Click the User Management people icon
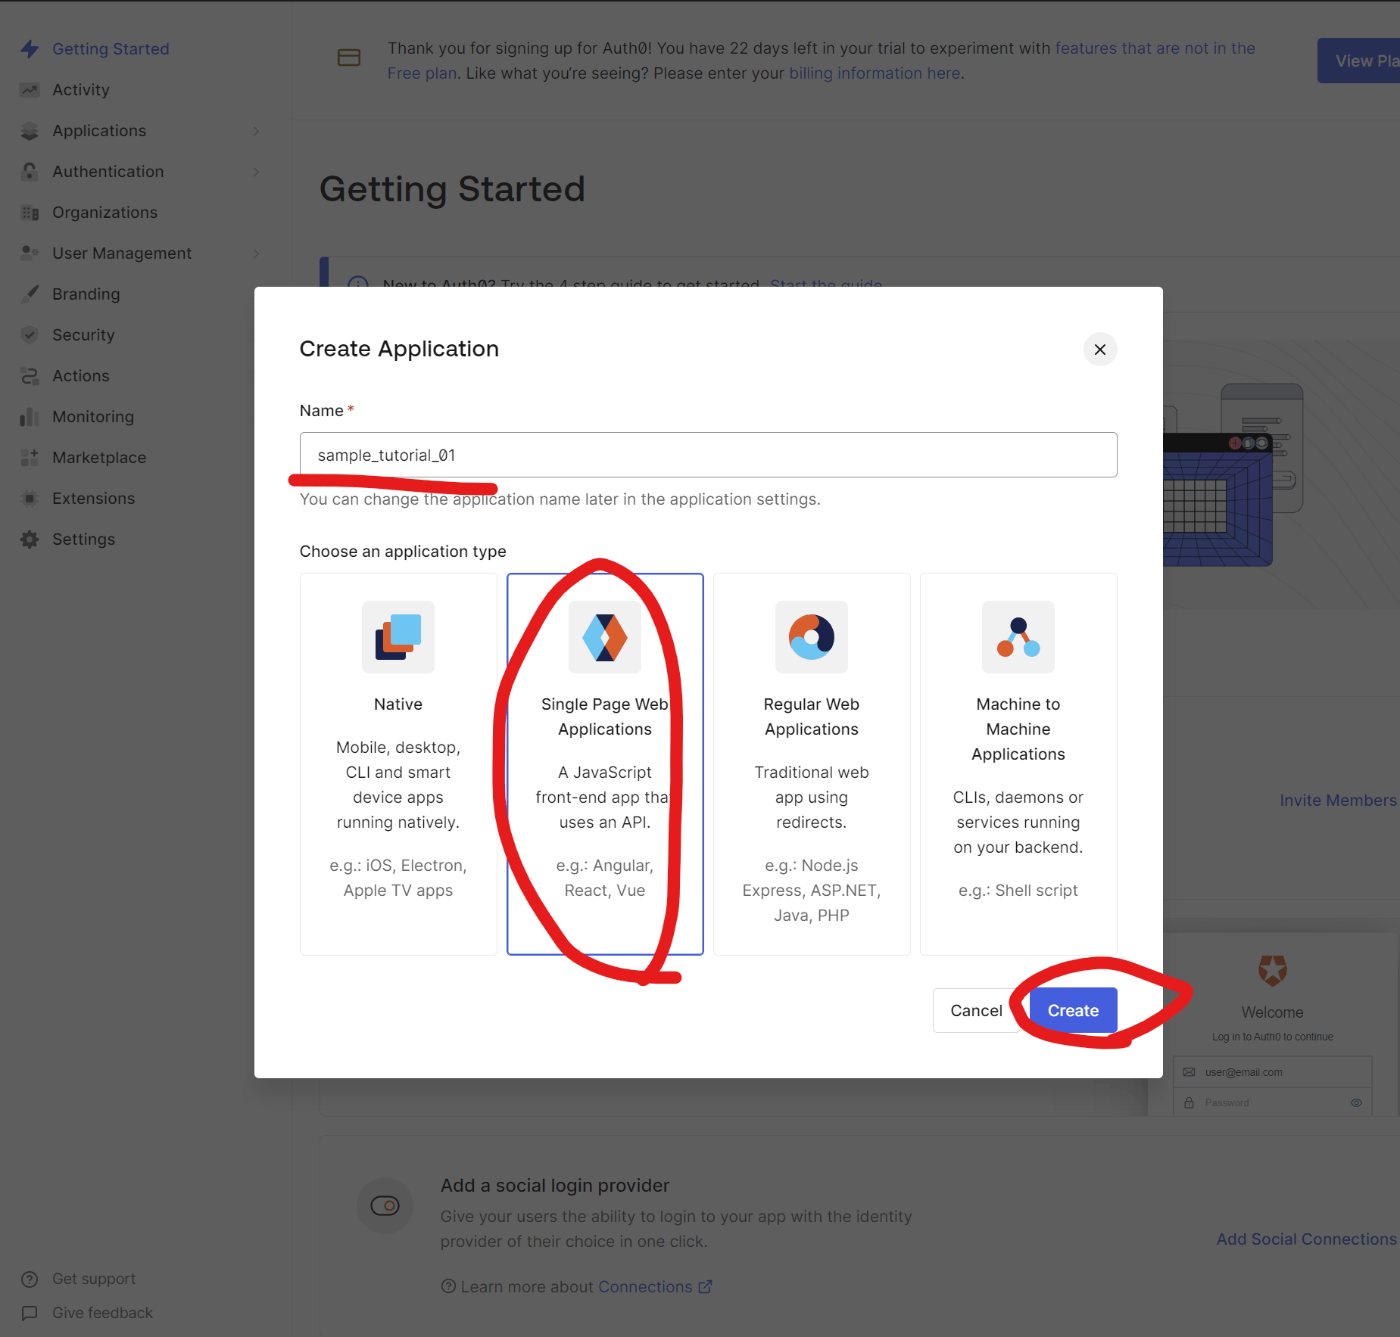The height and width of the screenshot is (1337, 1400). [30, 253]
